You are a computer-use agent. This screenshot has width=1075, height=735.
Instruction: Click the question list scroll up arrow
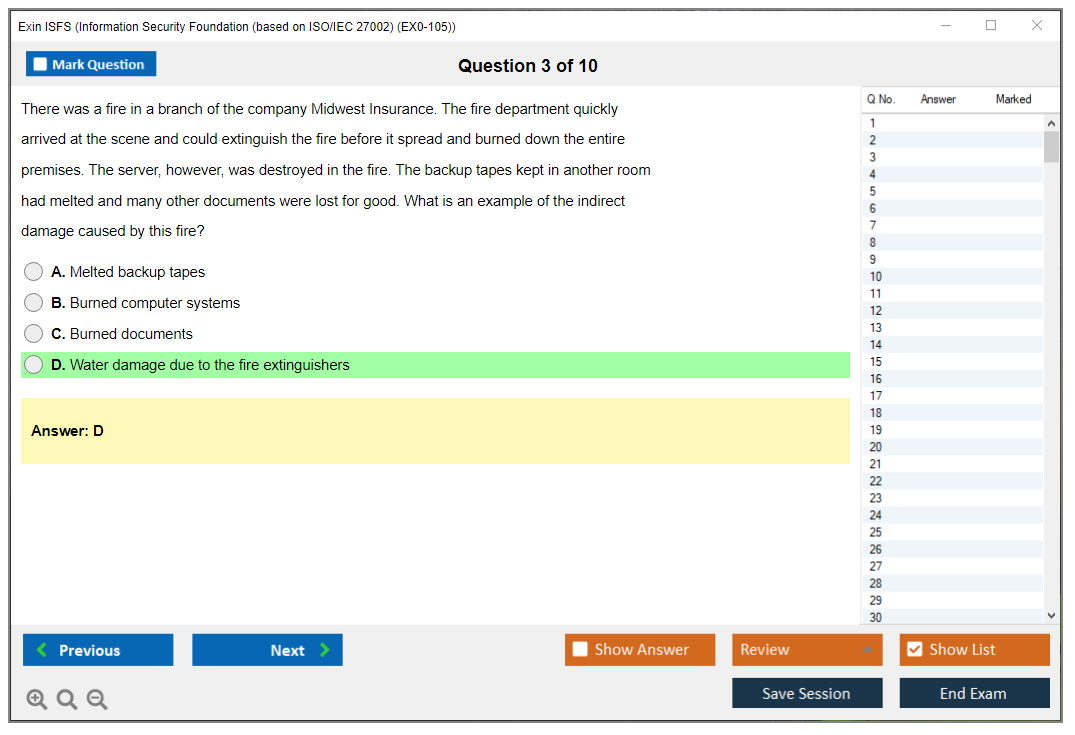tap(1051, 123)
